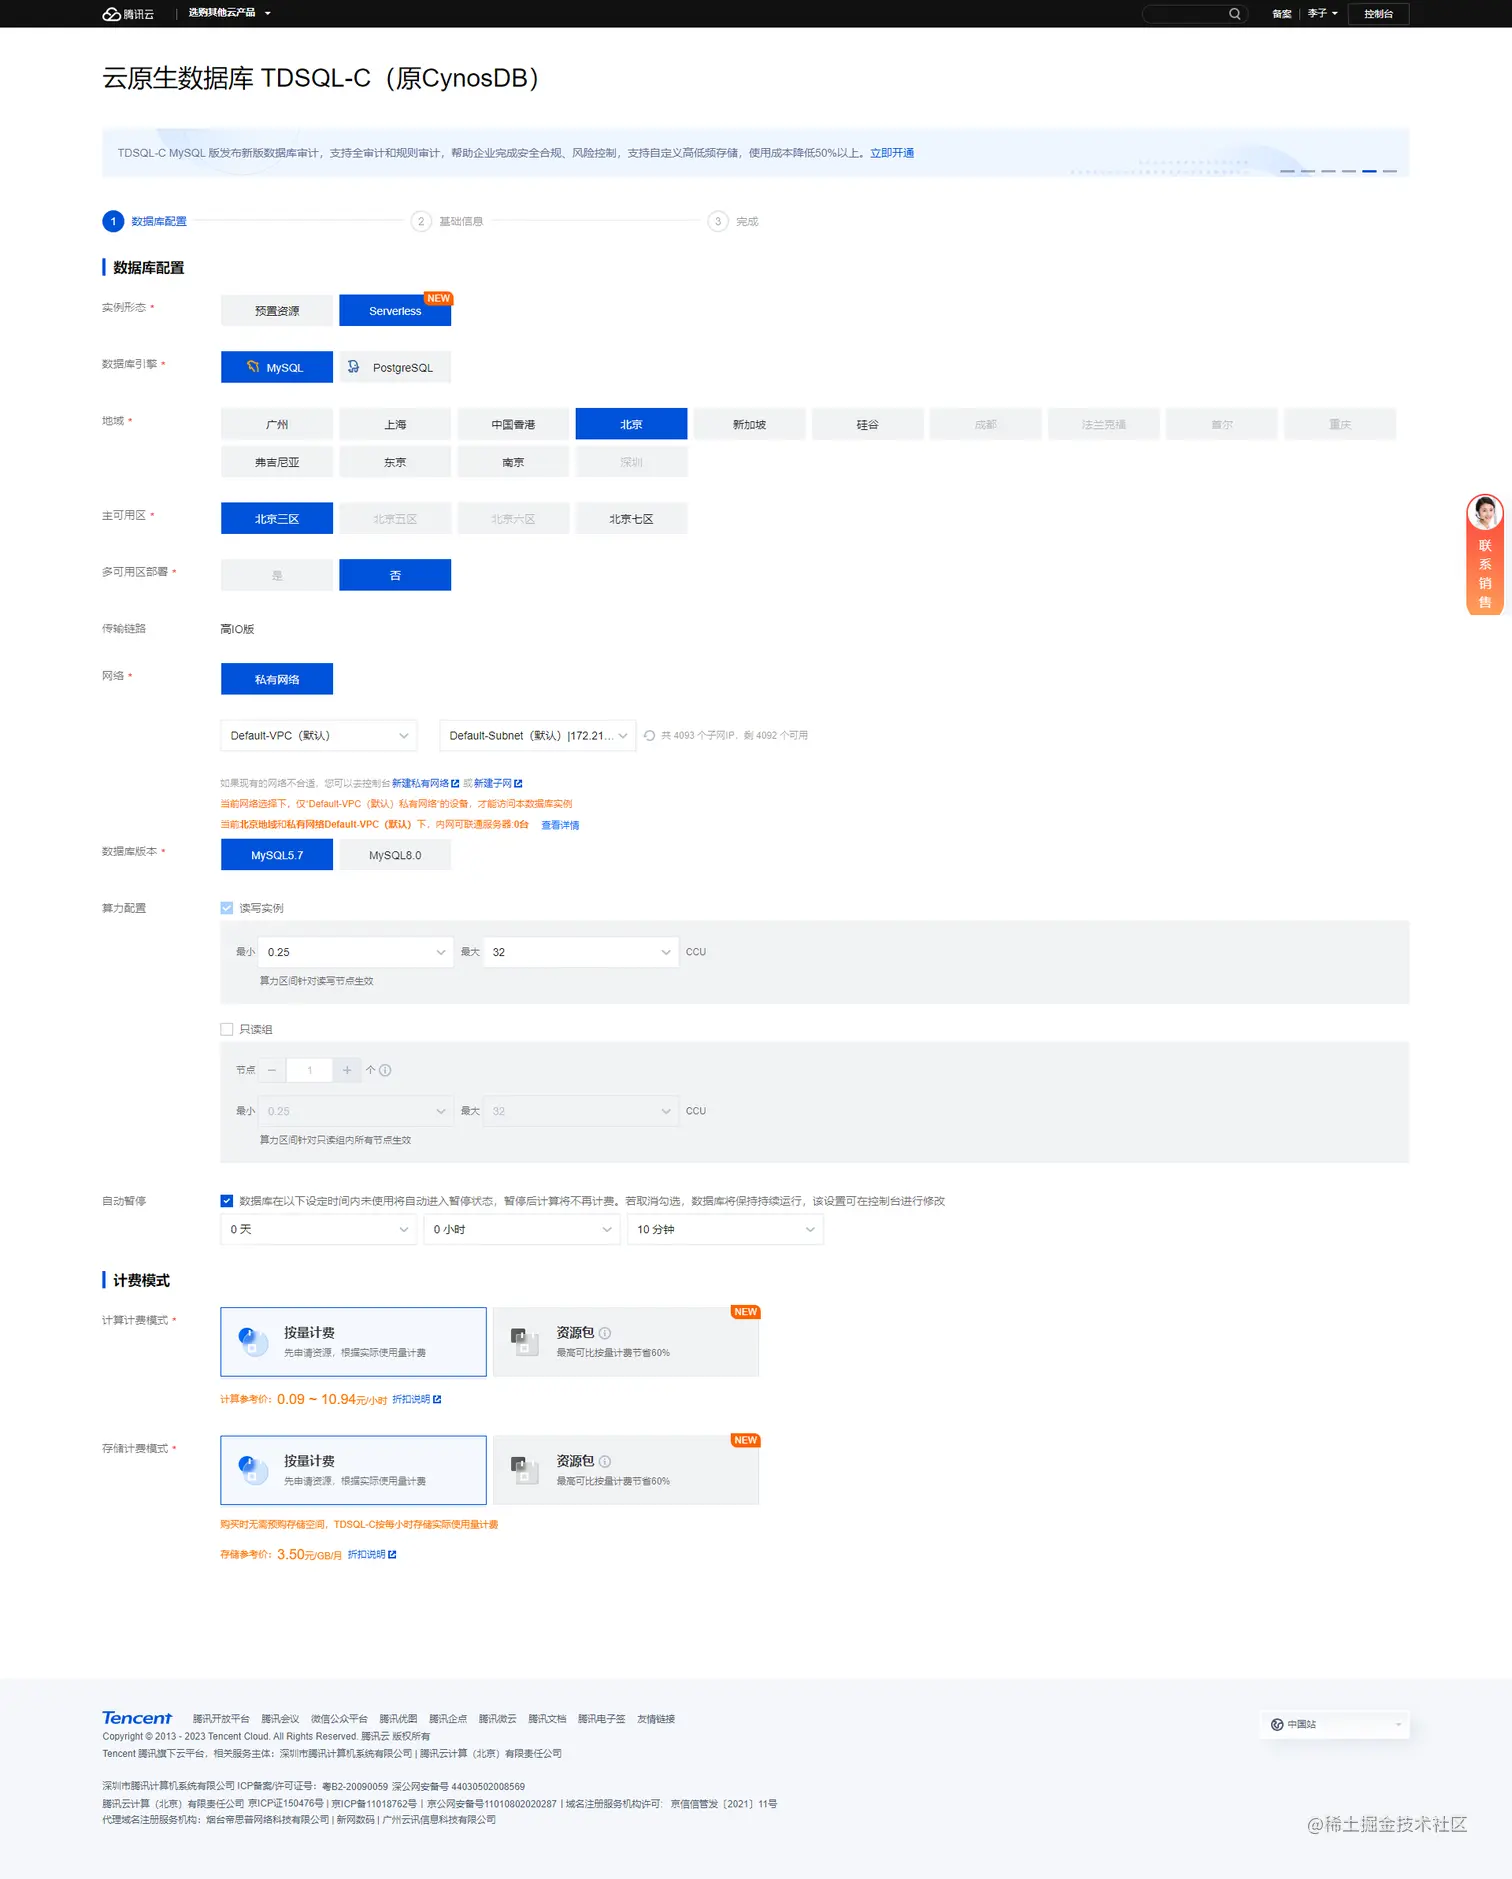Click the Tencent Cloud logo icon

pyautogui.click(x=111, y=14)
